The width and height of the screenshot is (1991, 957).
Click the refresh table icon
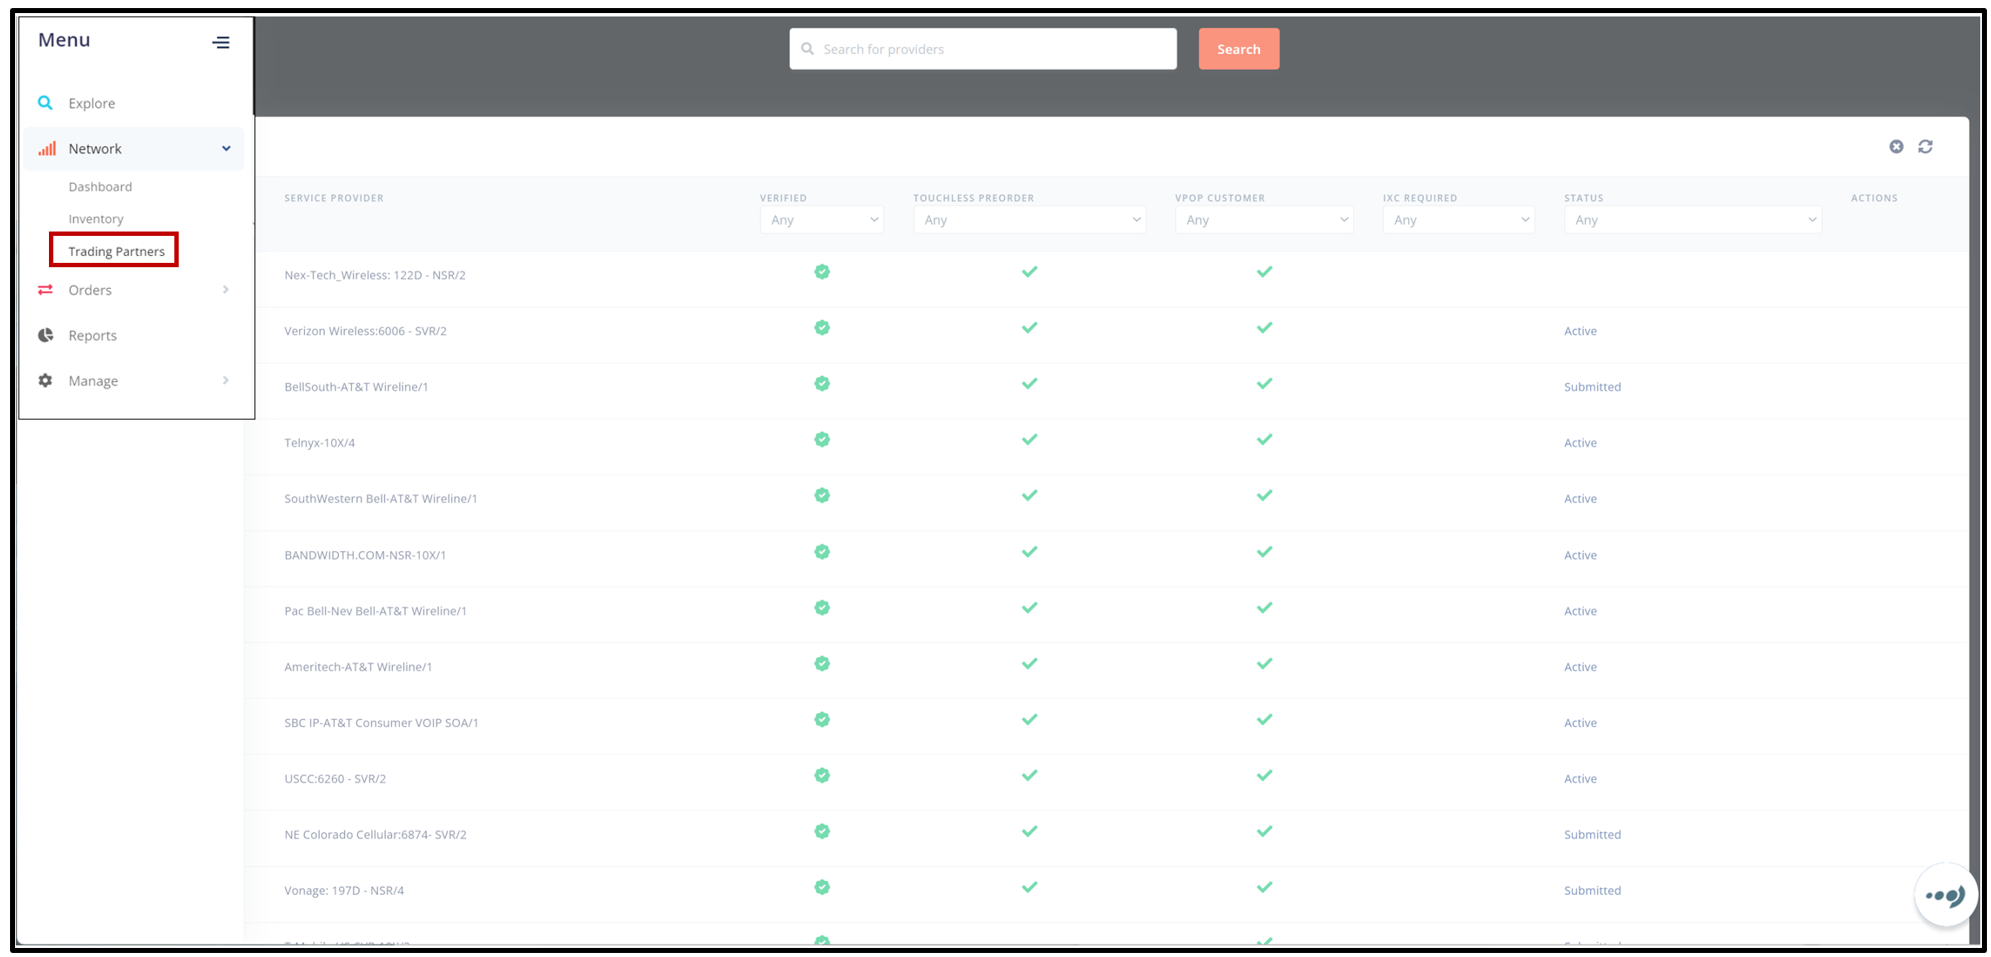coord(1925,147)
